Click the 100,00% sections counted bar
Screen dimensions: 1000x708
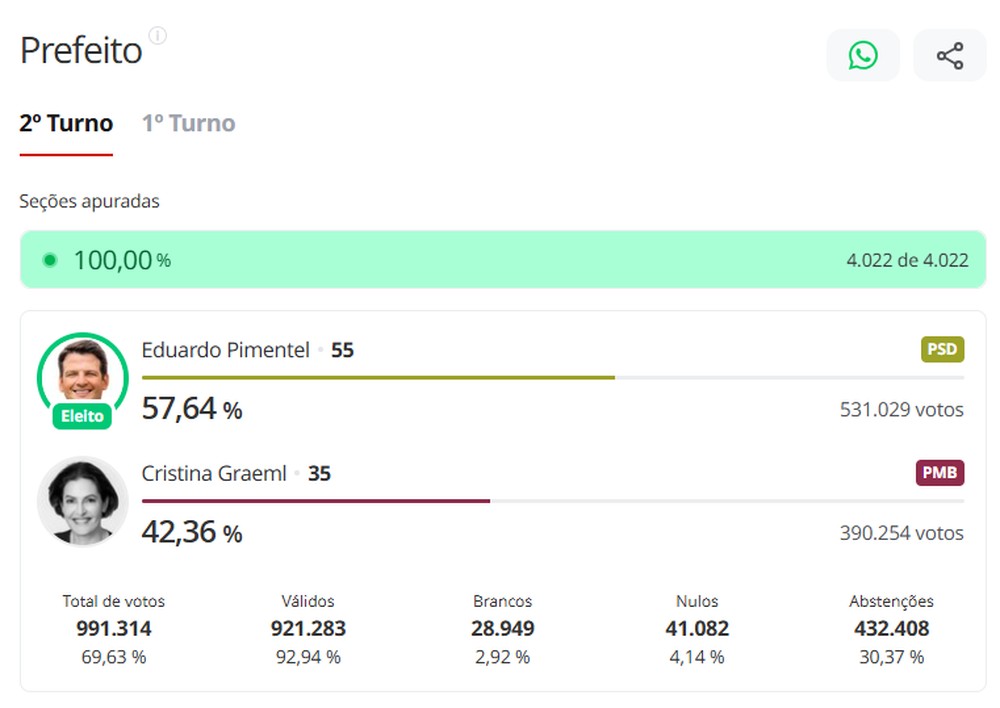[502, 260]
